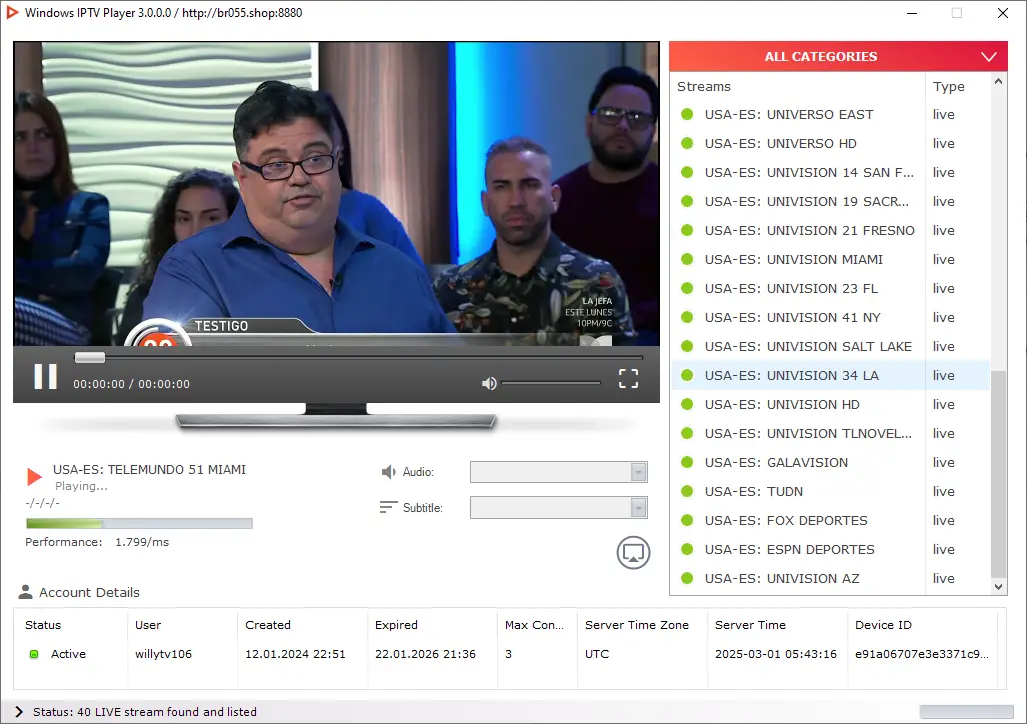
Task: Click the green dot beside UNIVISION 14 SAN F
Action: (x=687, y=172)
